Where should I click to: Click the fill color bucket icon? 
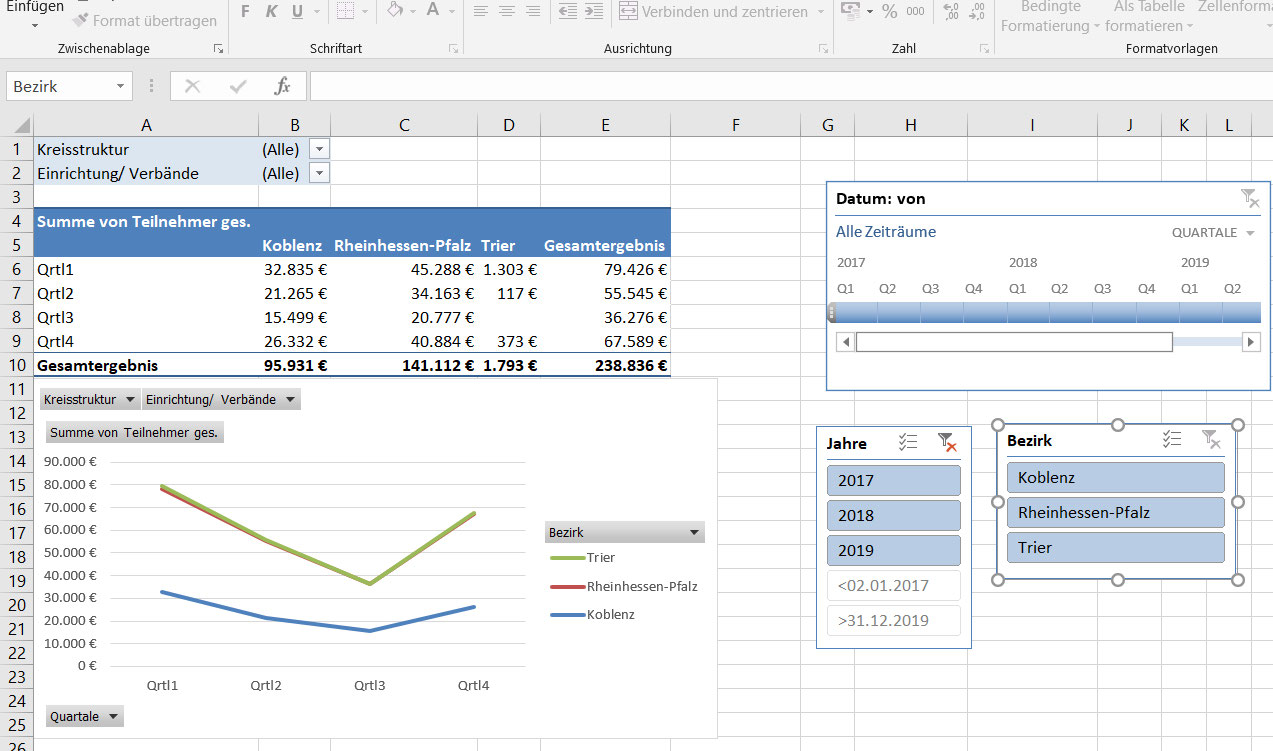[395, 11]
